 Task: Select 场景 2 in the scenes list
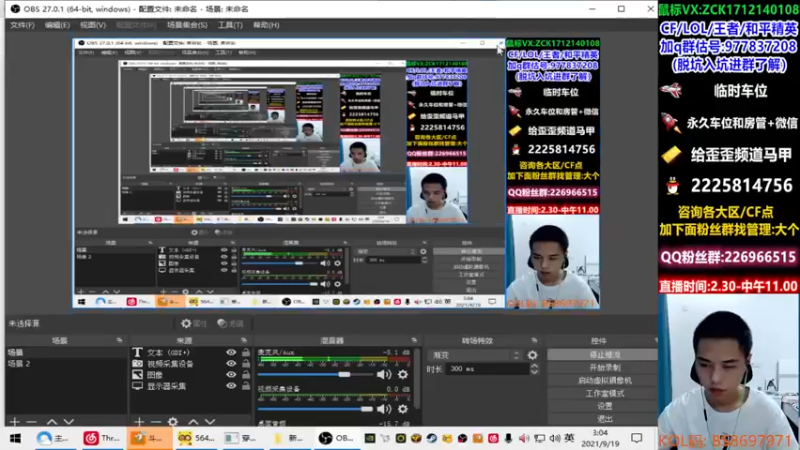tap(66, 364)
